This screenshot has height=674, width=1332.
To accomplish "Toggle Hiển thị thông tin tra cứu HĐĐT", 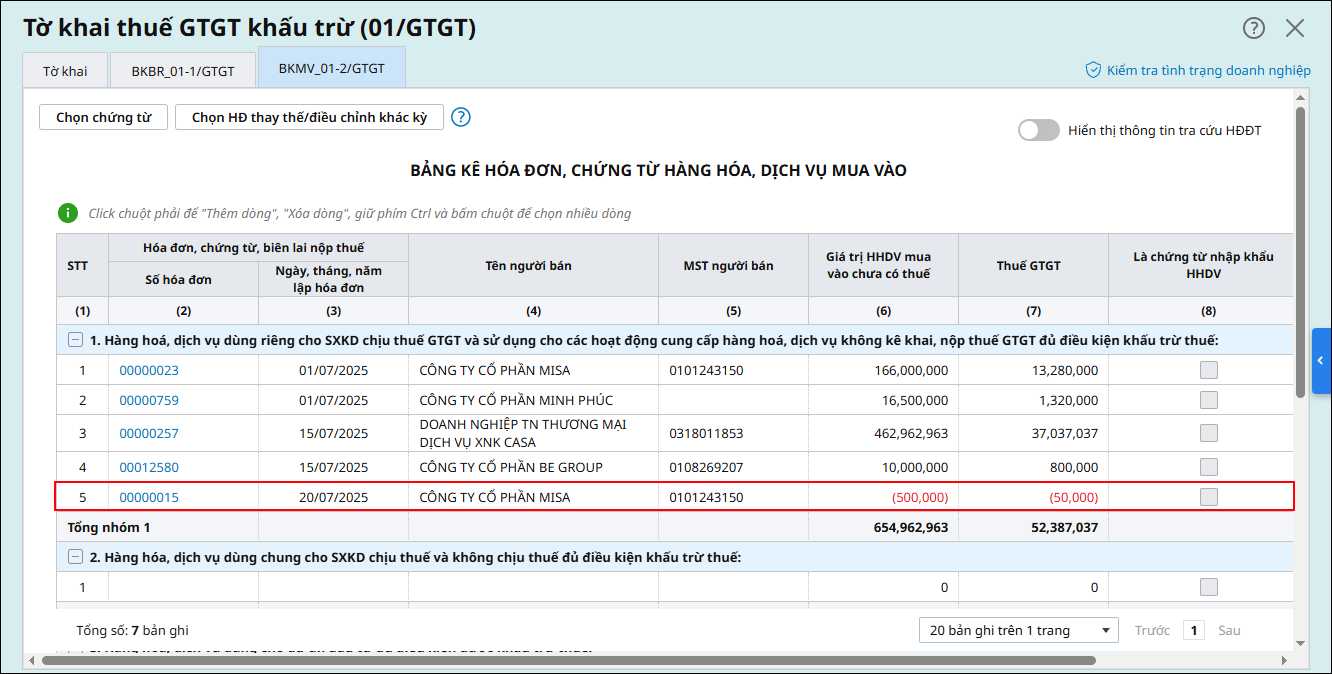I will pos(1038,130).
